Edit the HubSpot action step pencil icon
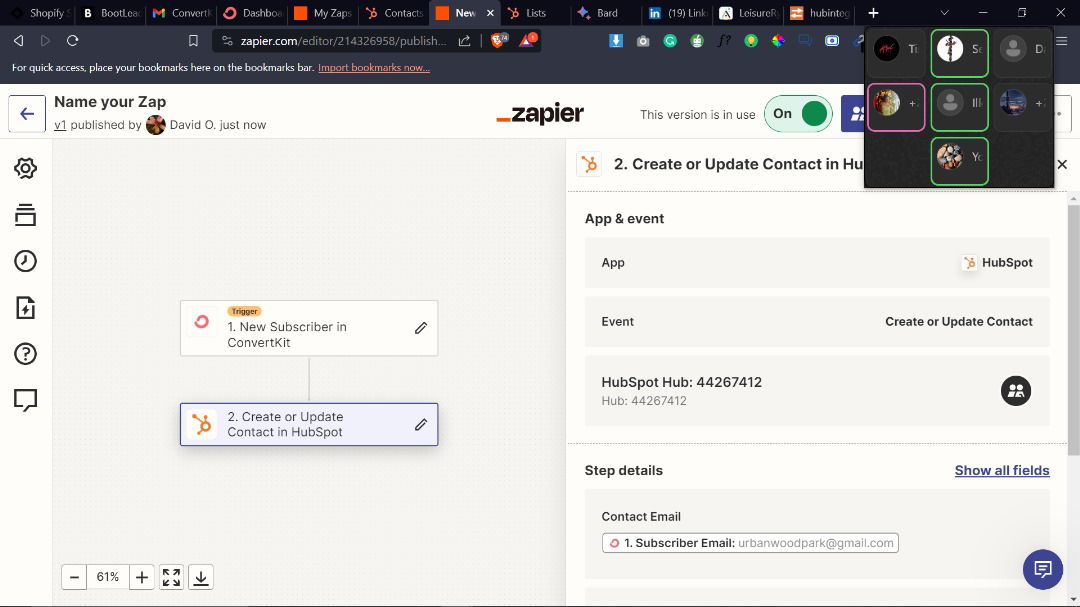Screen dimensions: 1080x607 421,425
